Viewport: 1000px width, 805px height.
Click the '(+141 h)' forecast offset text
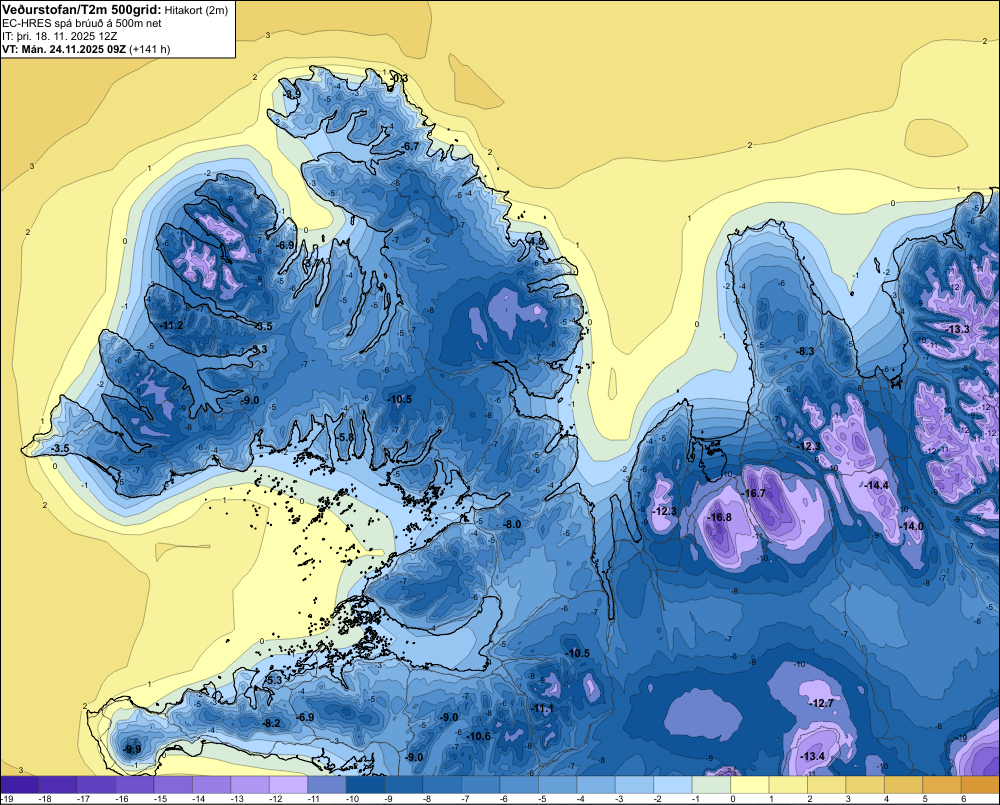[150, 49]
